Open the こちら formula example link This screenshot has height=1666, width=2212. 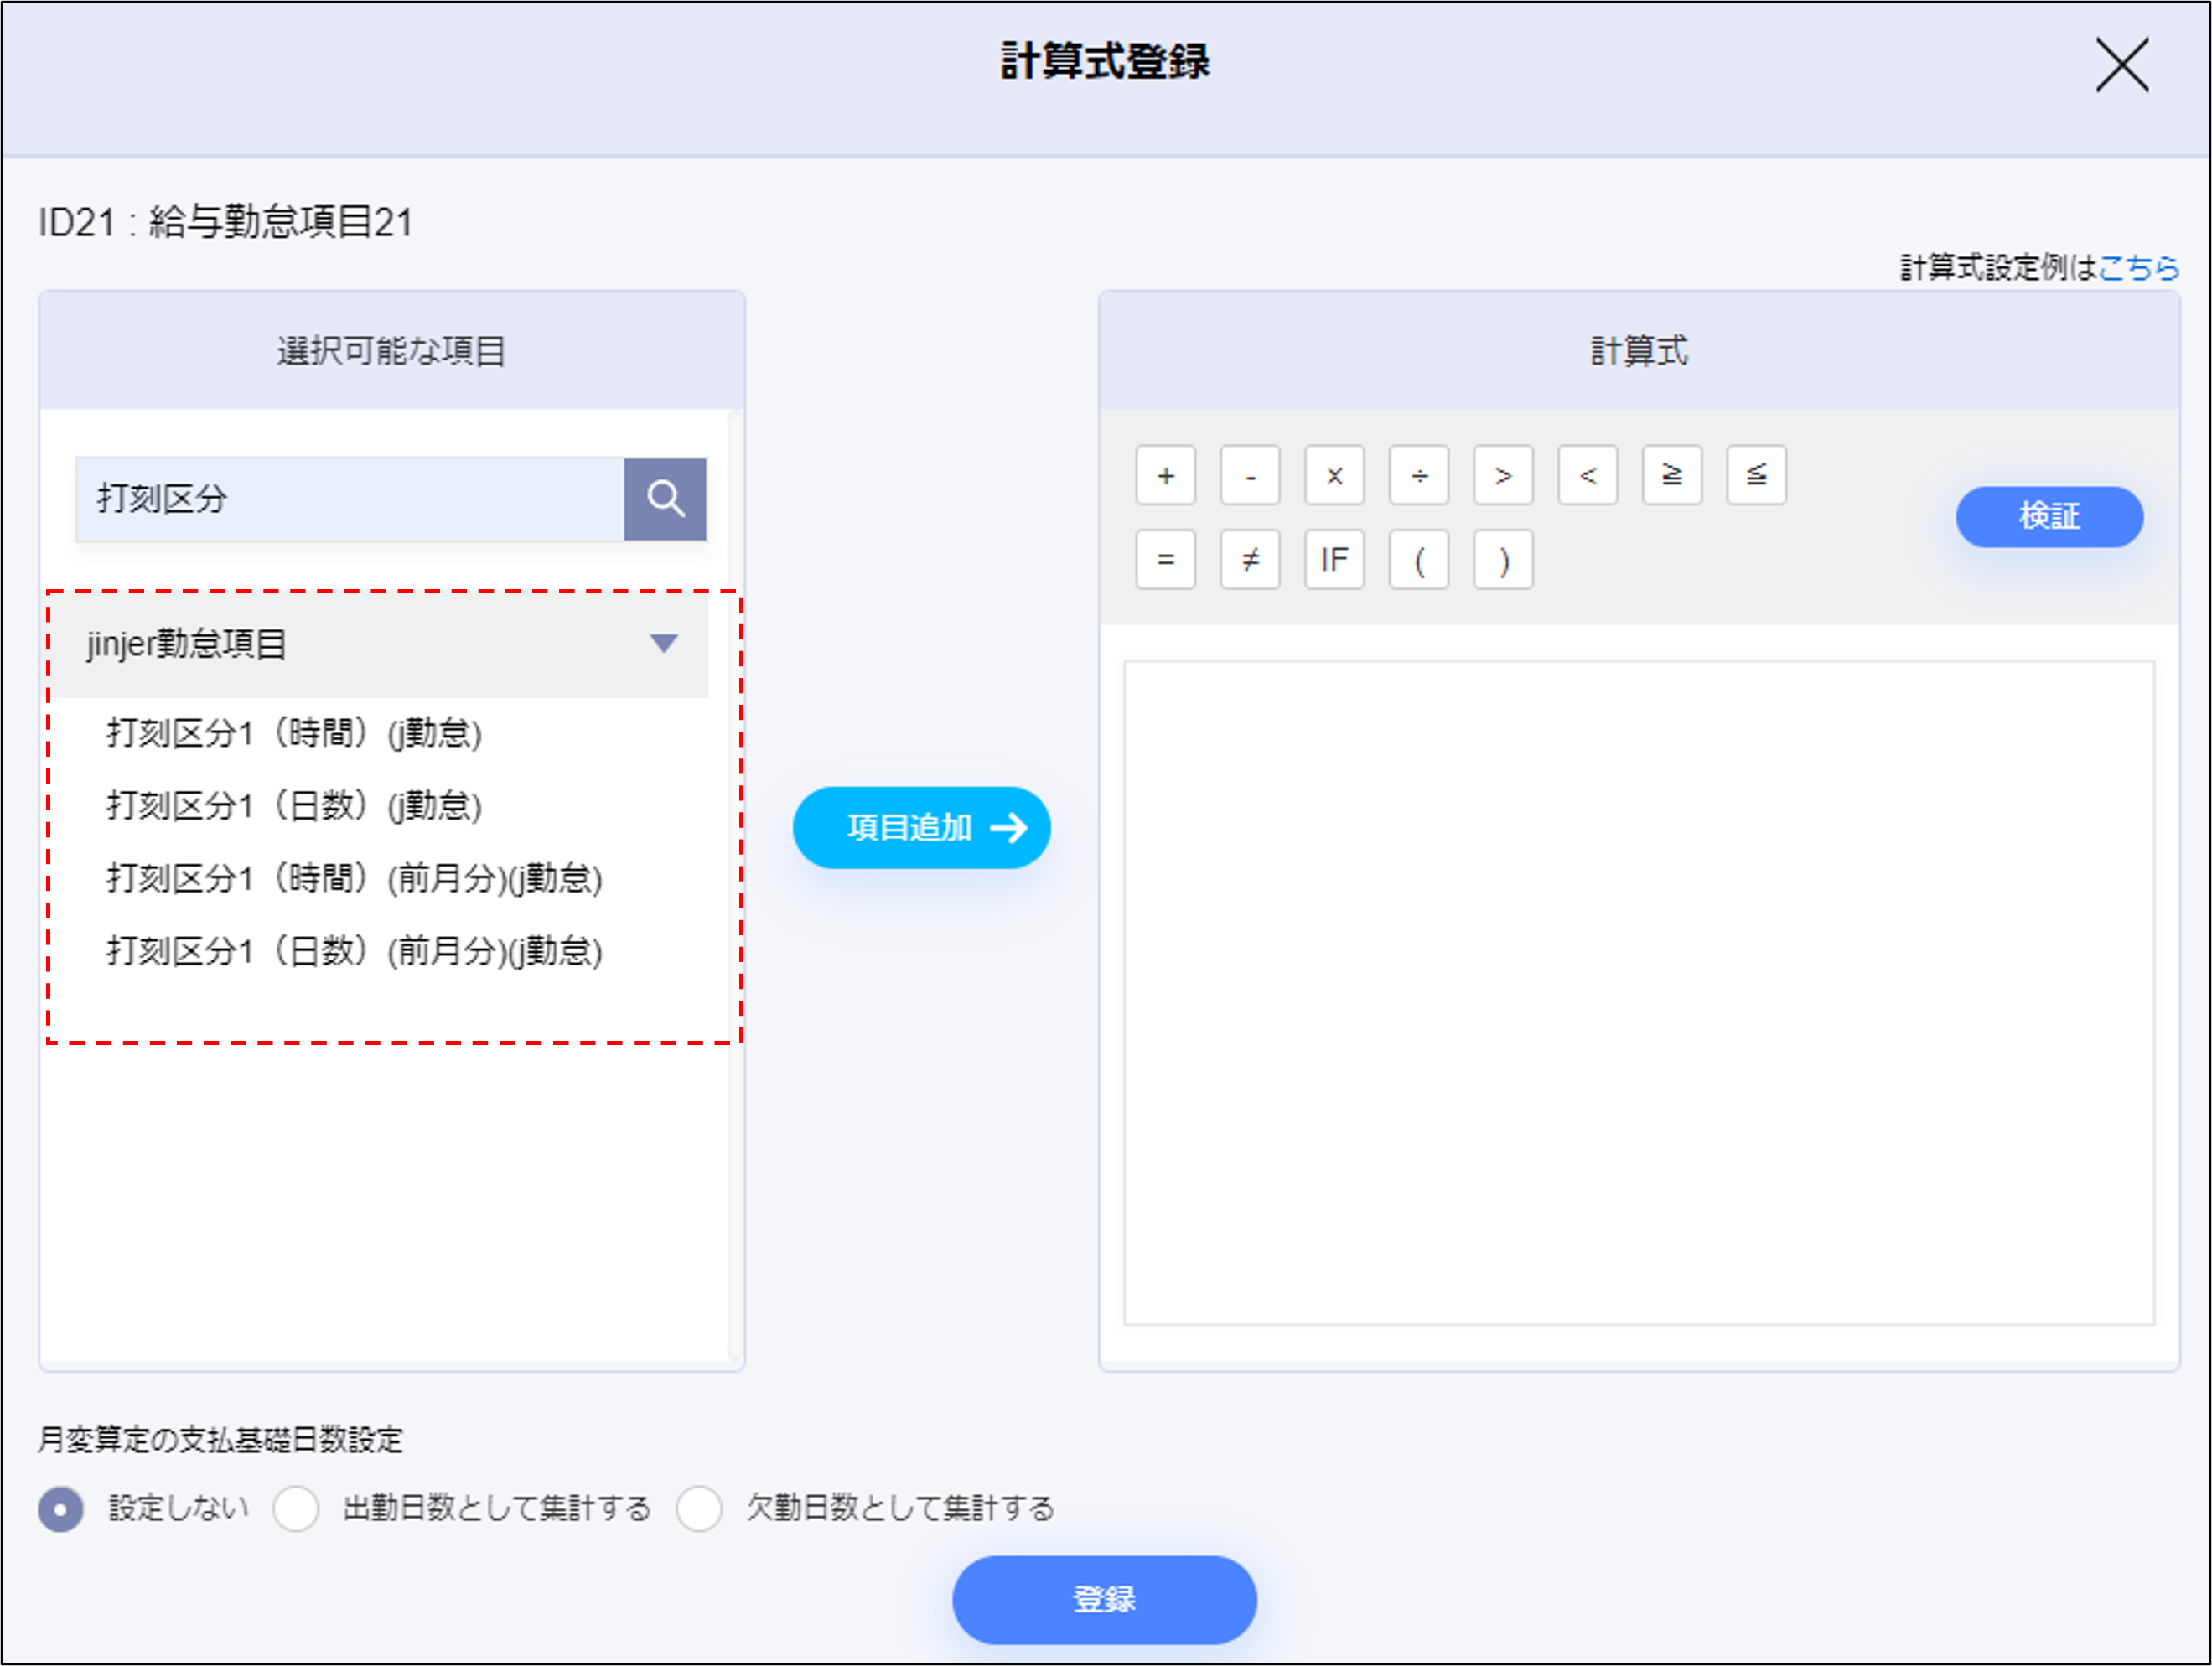(2139, 267)
